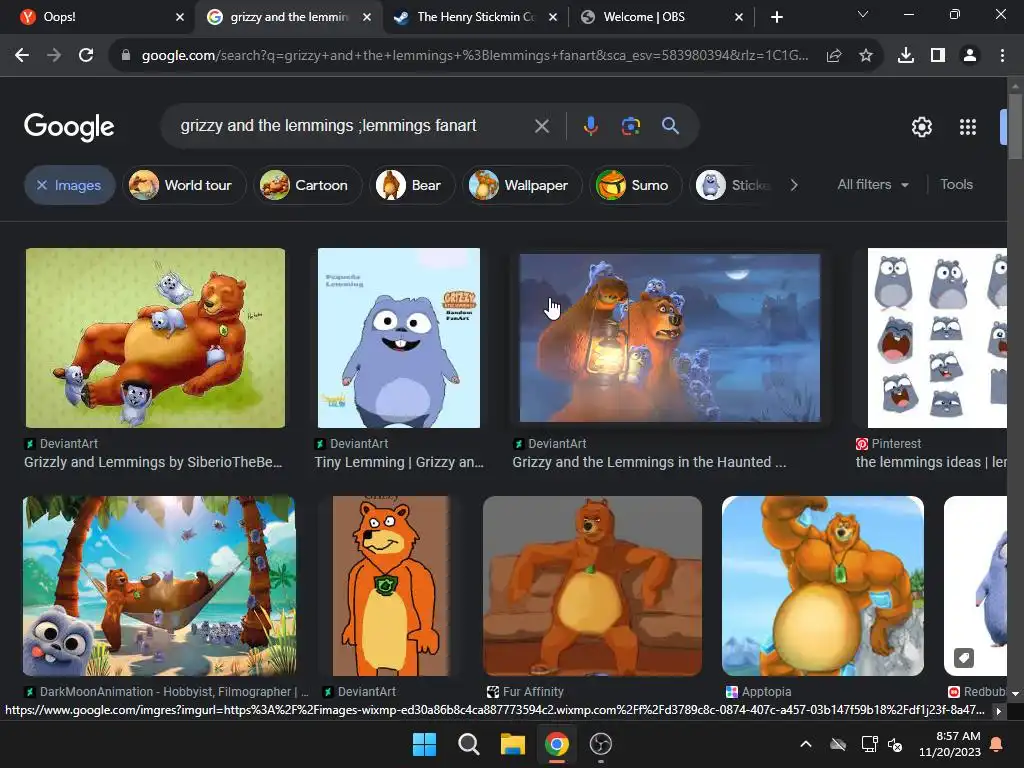Open DarkMoonAnimation beach hammock image

pyautogui.click(x=159, y=586)
